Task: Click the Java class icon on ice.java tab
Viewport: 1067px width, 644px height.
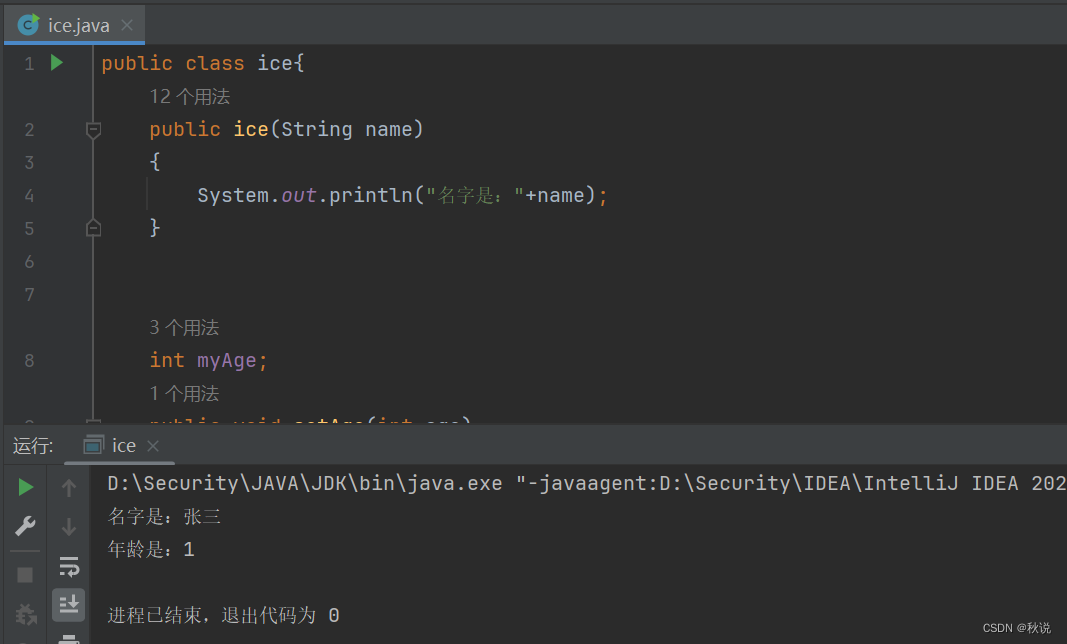Action: 28,25
